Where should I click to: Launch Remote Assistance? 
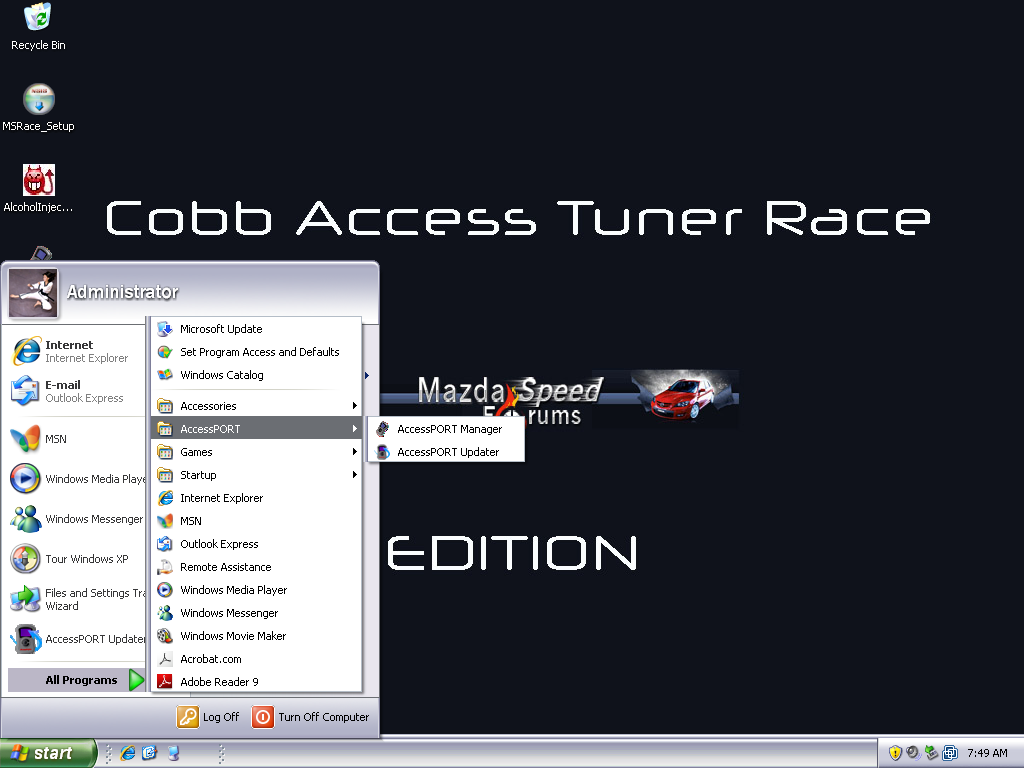click(257, 567)
